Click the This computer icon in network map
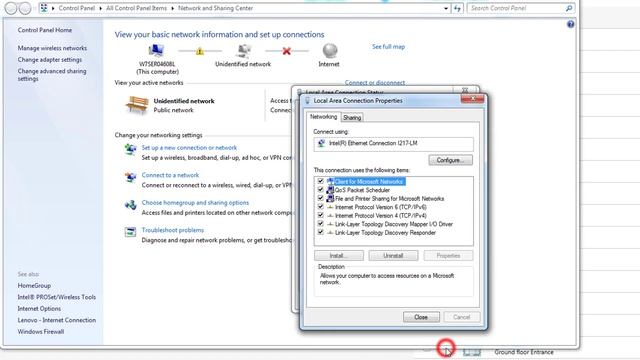640x360 pixels. coord(156,51)
